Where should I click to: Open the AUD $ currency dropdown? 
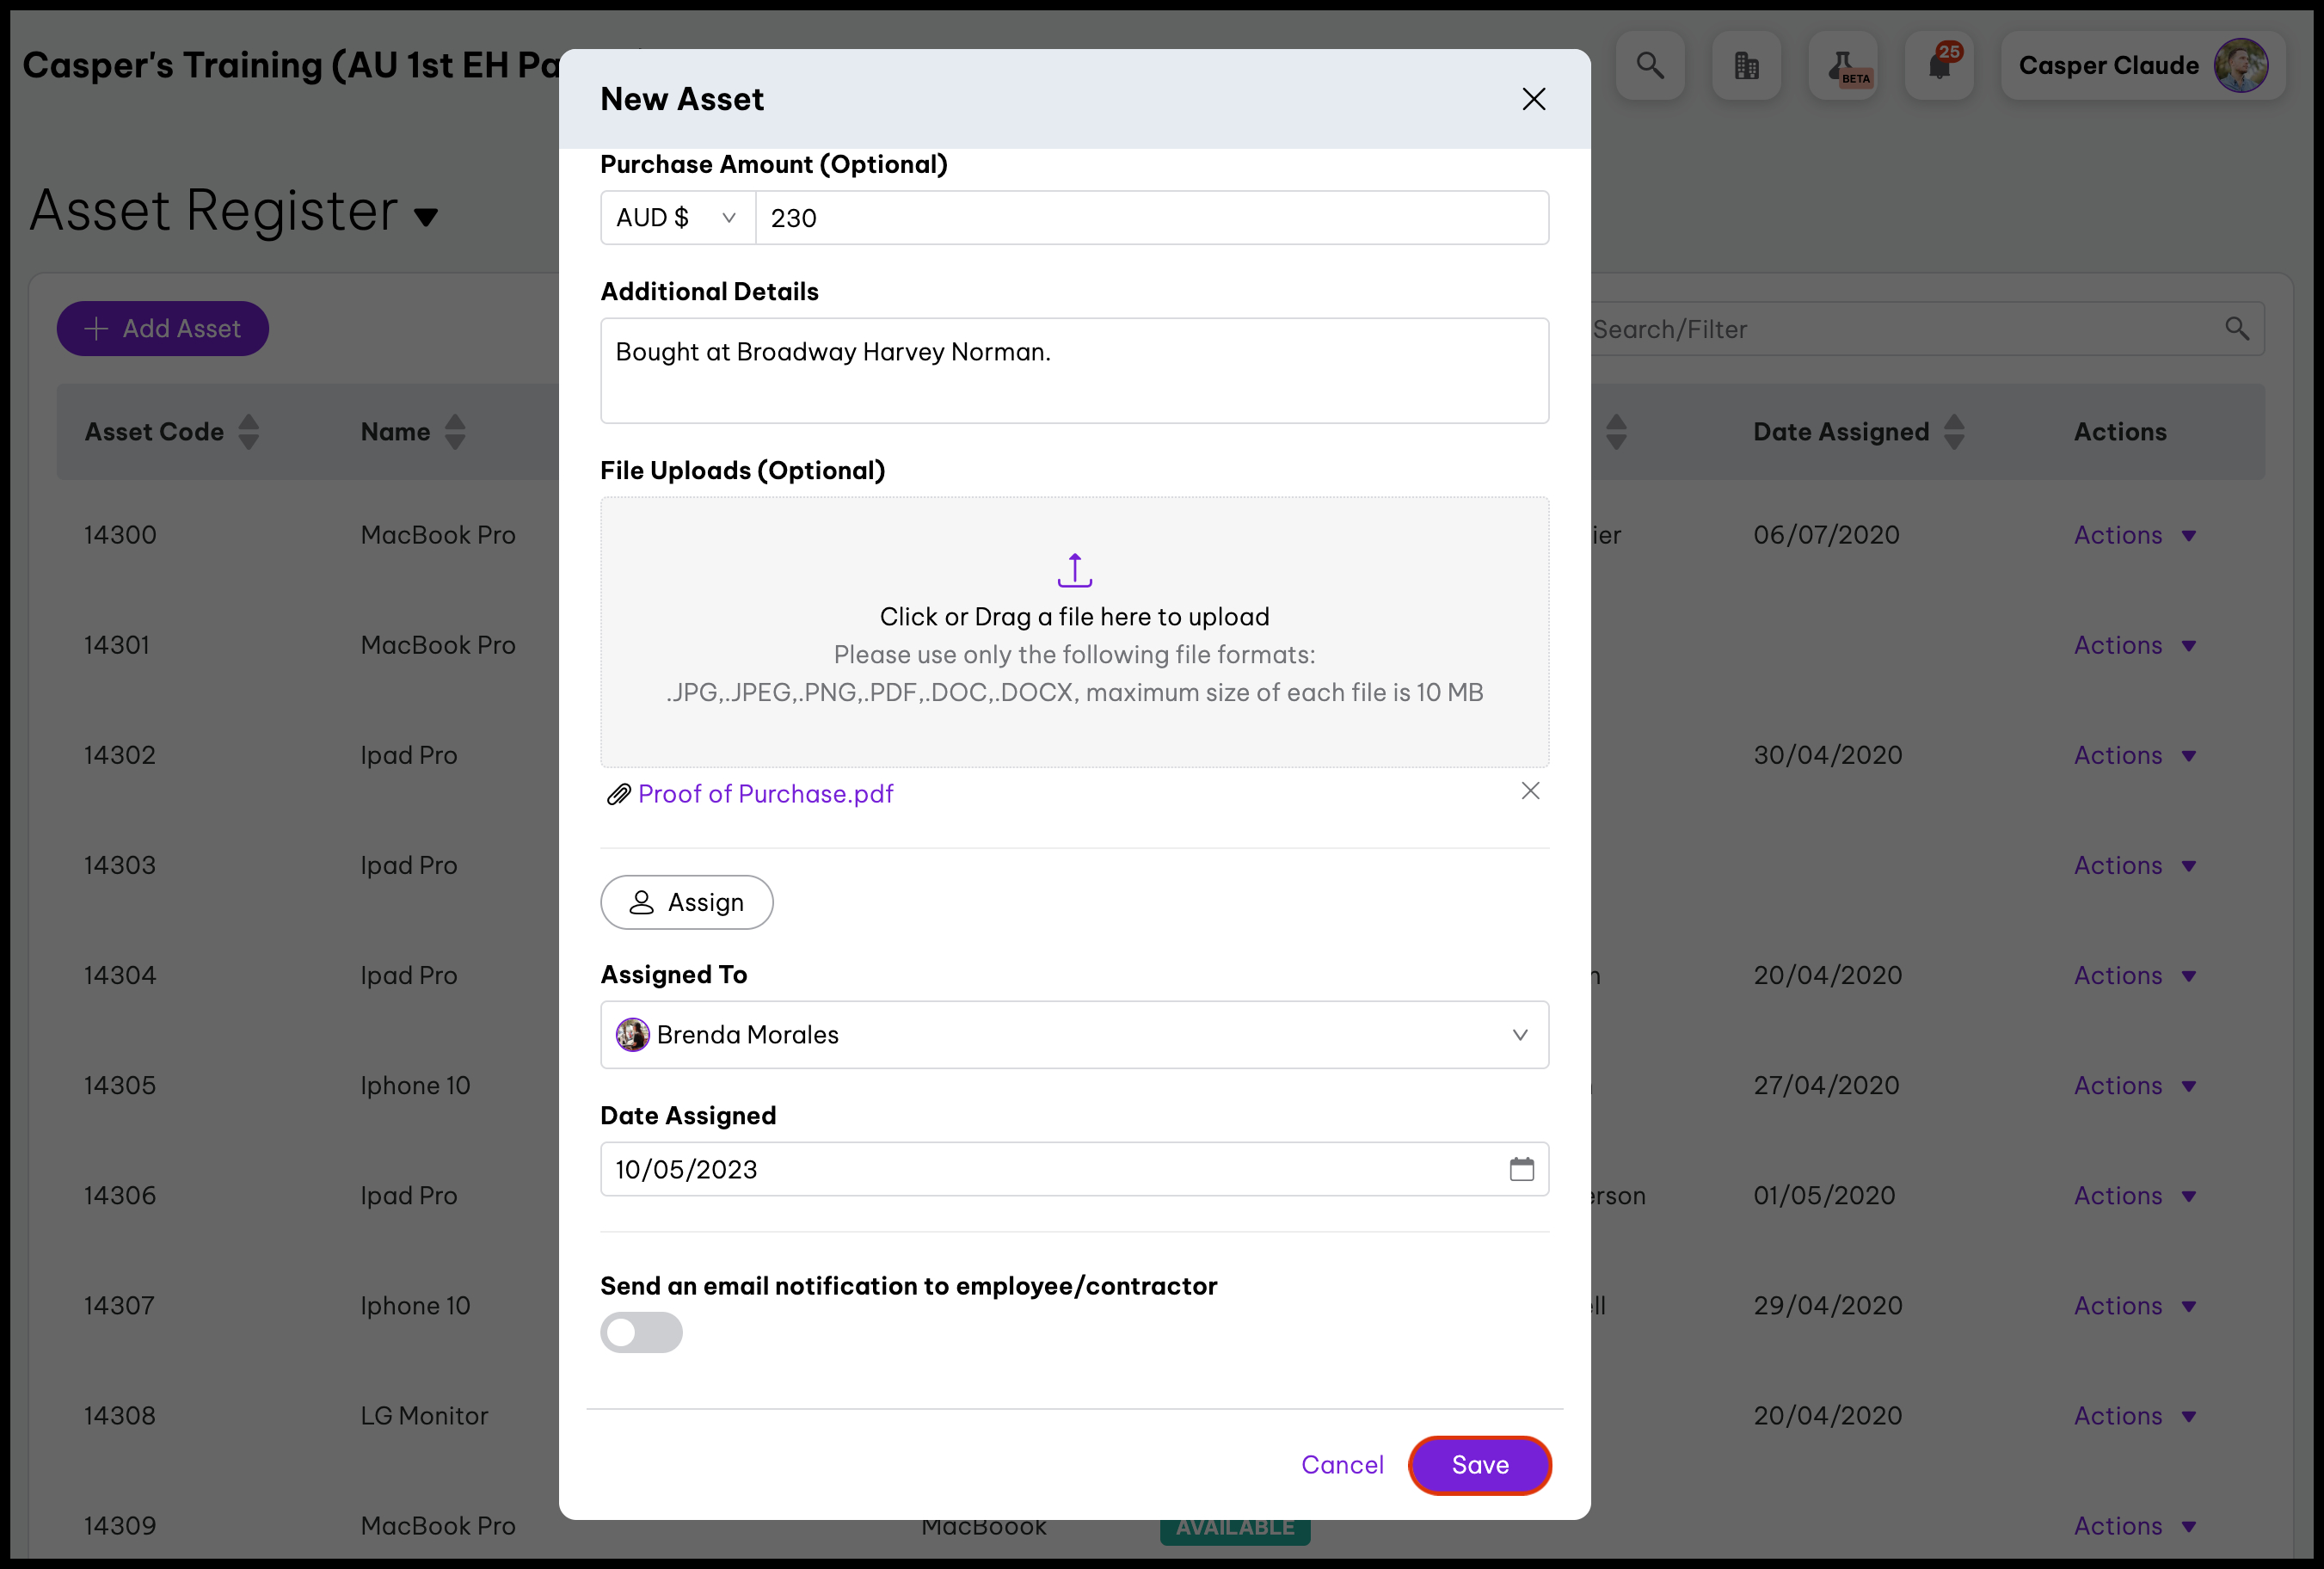(x=677, y=218)
